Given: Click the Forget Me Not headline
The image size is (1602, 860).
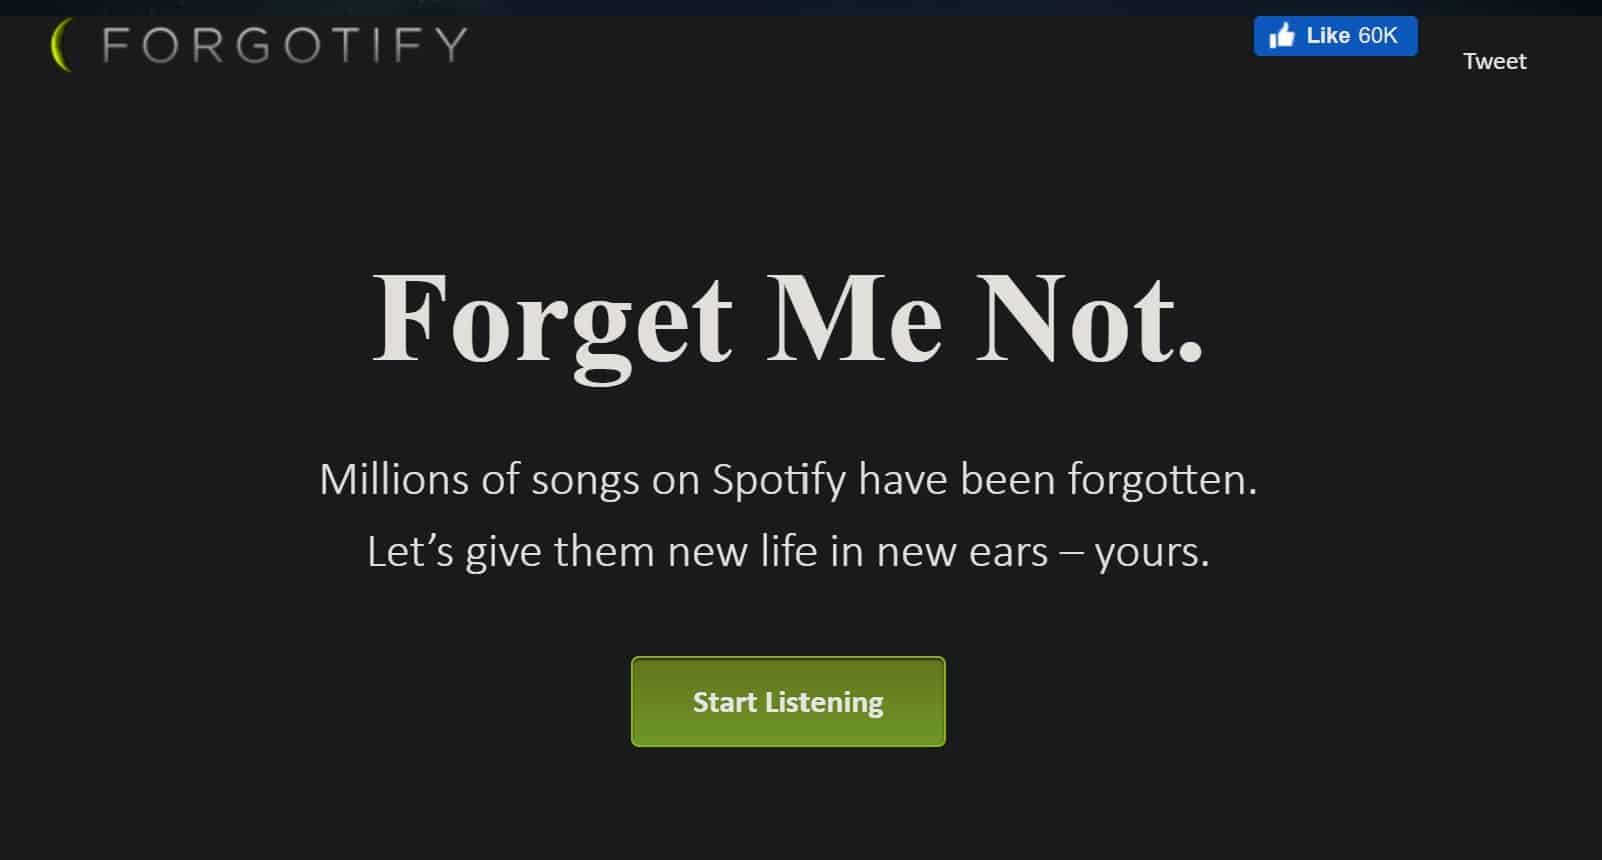Looking at the screenshot, I should point(788,320).
